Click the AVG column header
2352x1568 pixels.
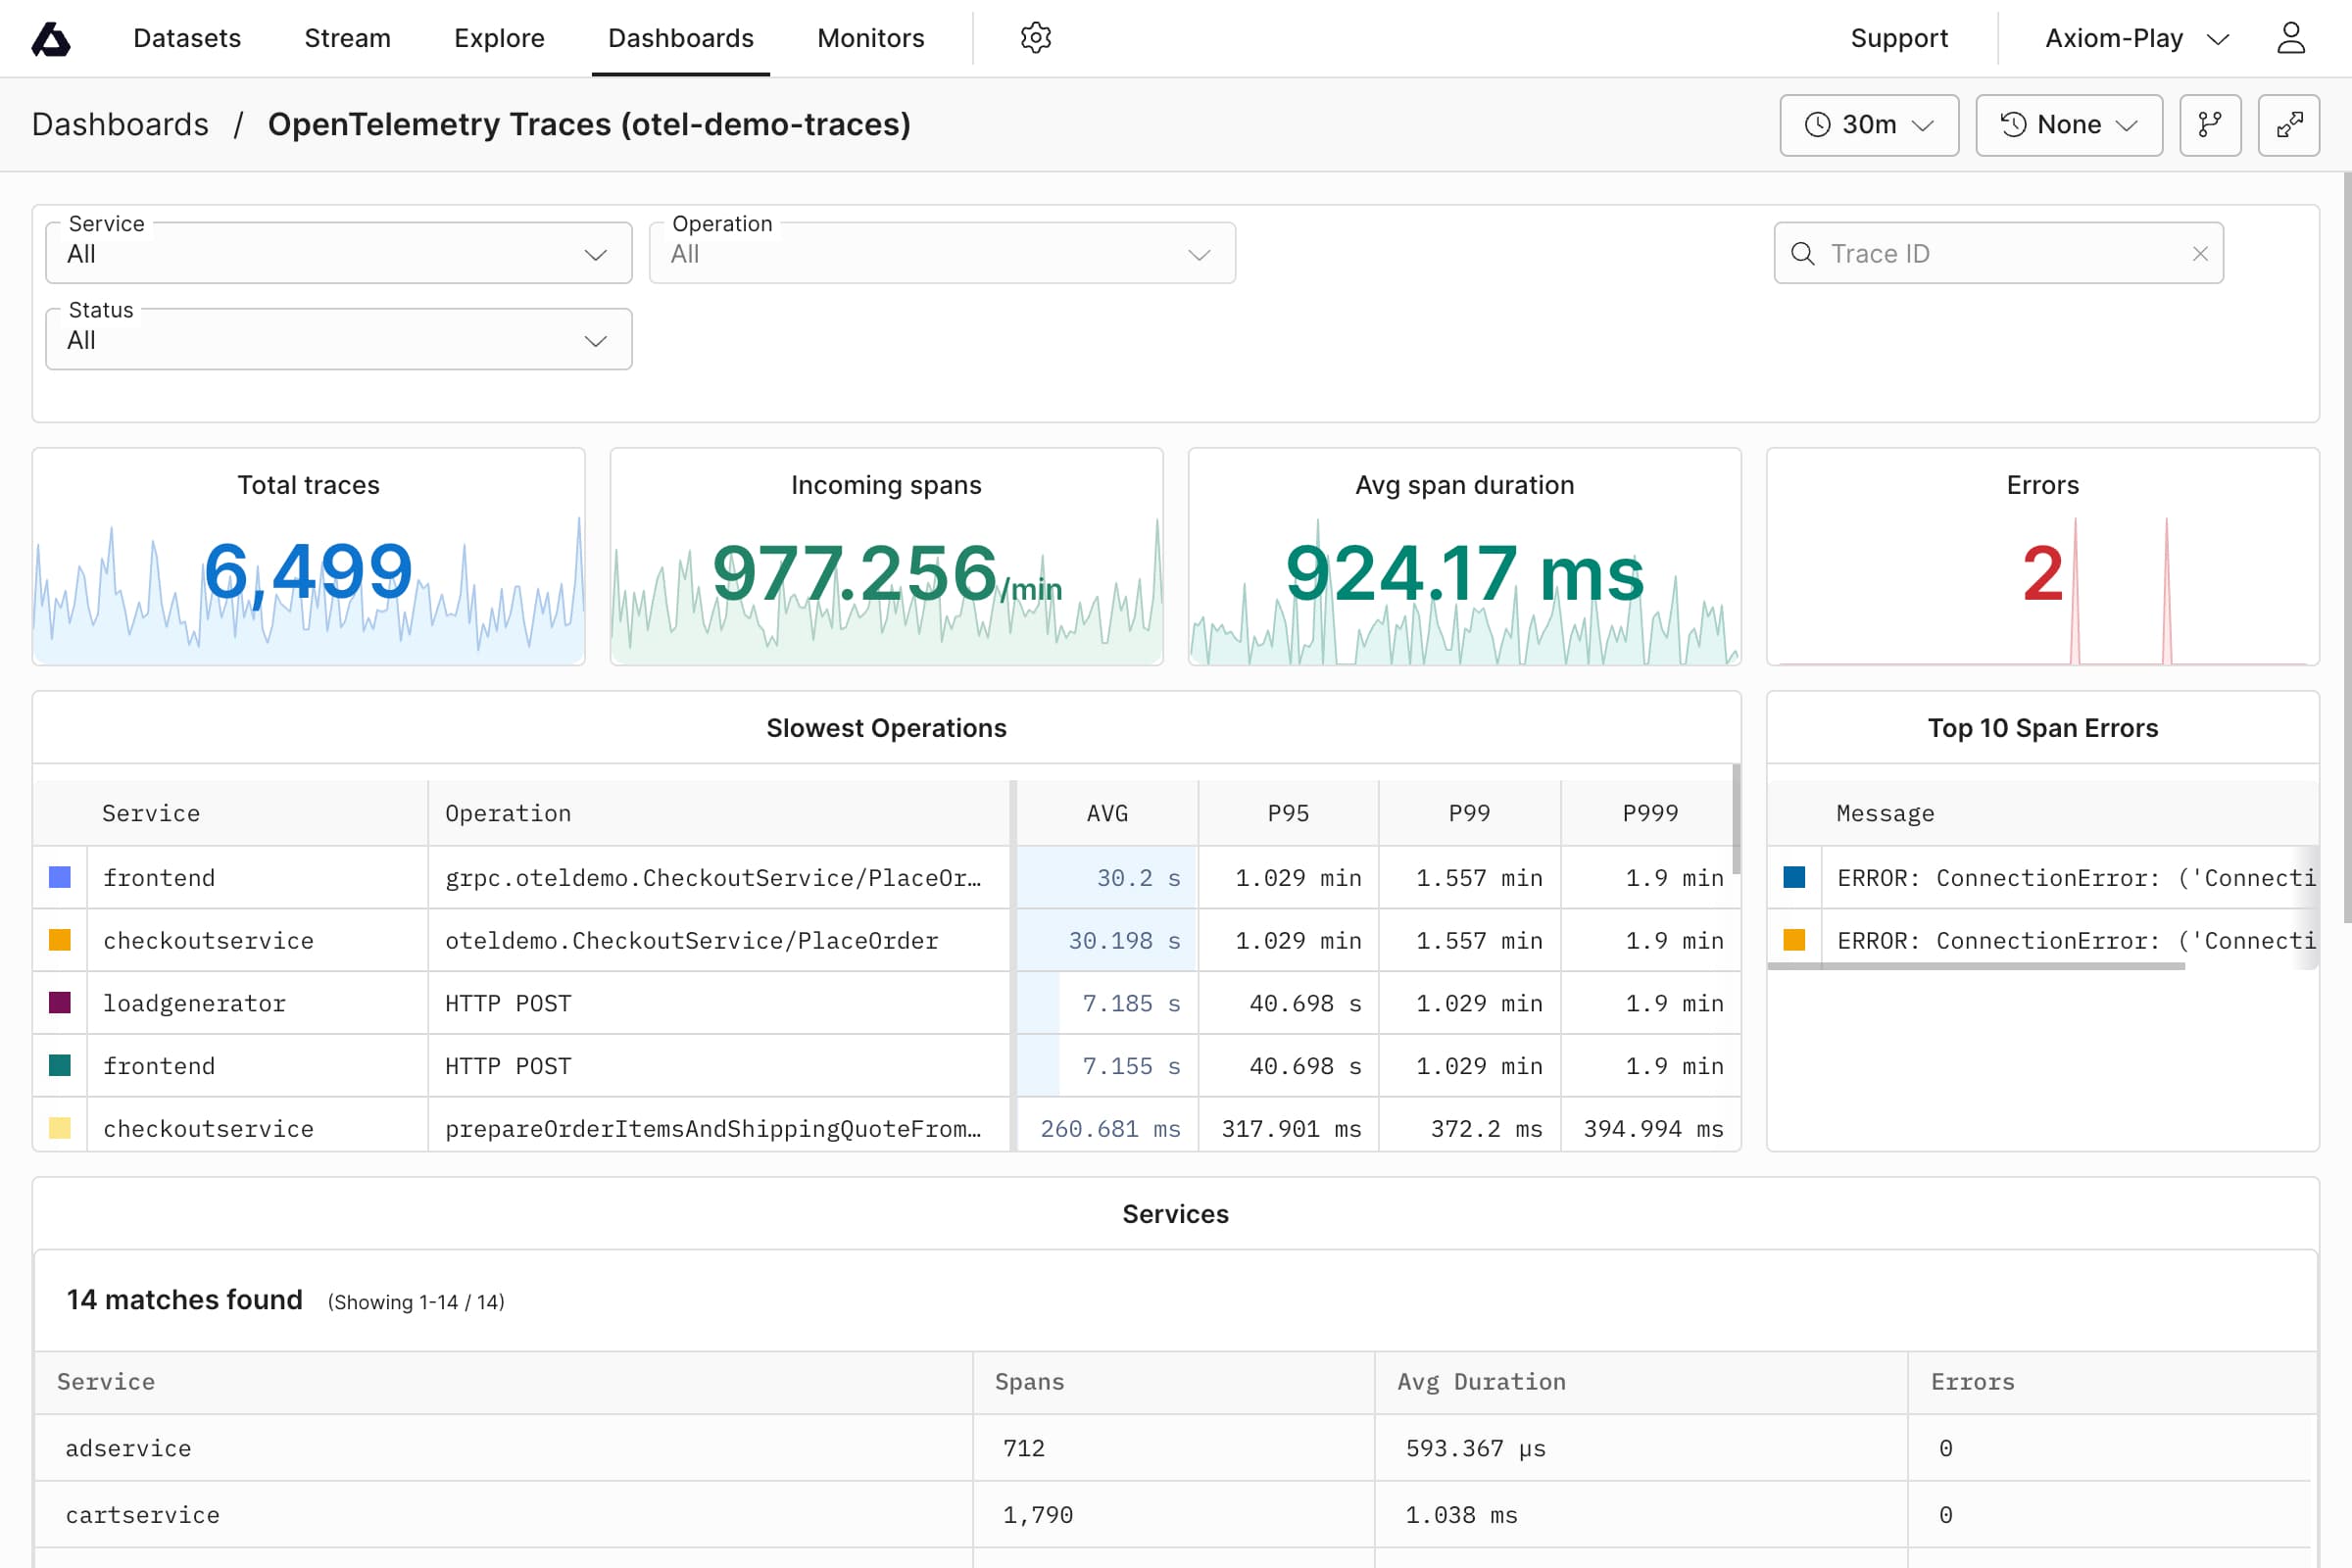[1107, 813]
